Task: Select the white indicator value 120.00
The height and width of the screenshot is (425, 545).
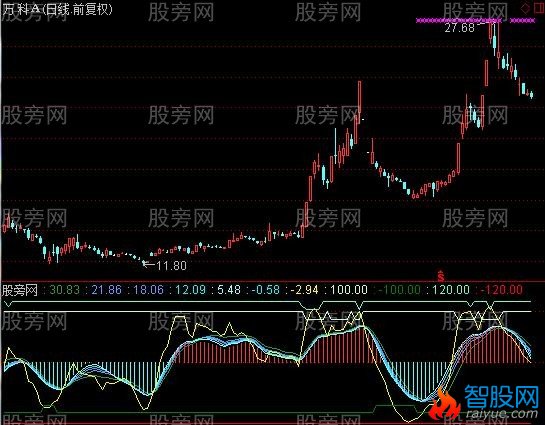Action: [x=450, y=290]
